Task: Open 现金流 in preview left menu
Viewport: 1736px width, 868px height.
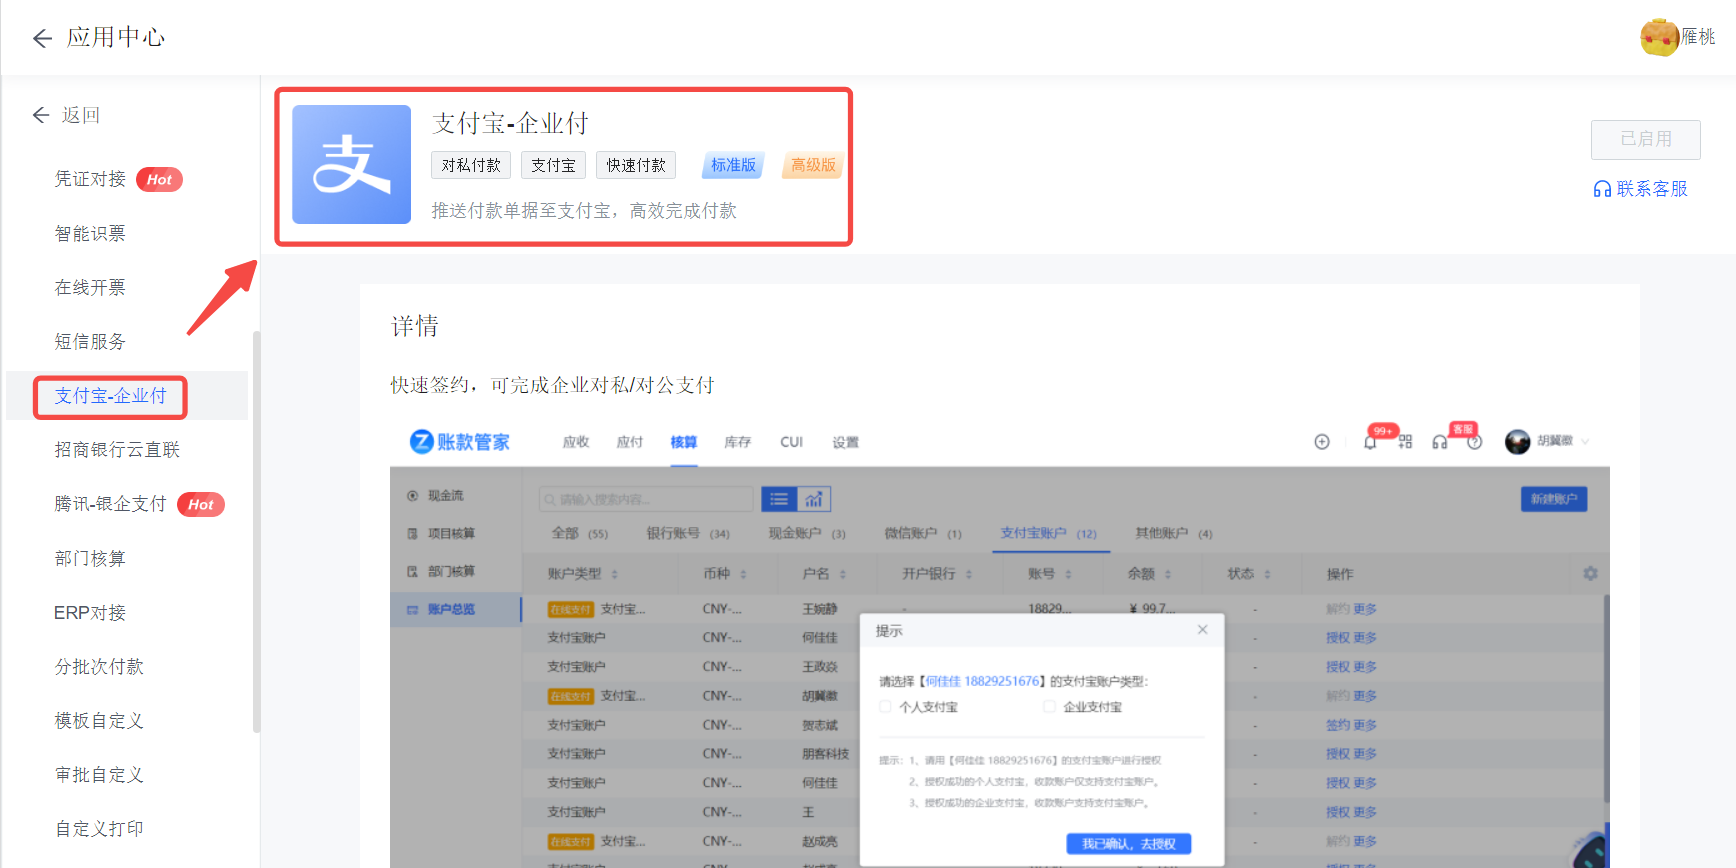Action: pos(446,496)
